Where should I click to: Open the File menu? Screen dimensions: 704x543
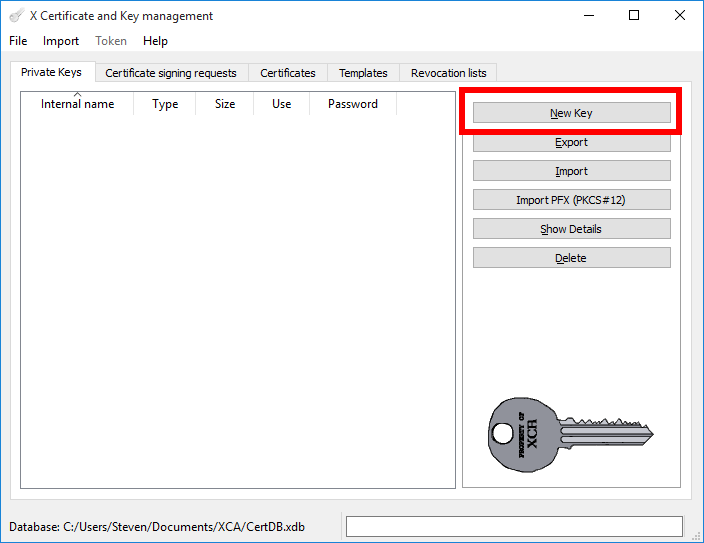coord(18,41)
